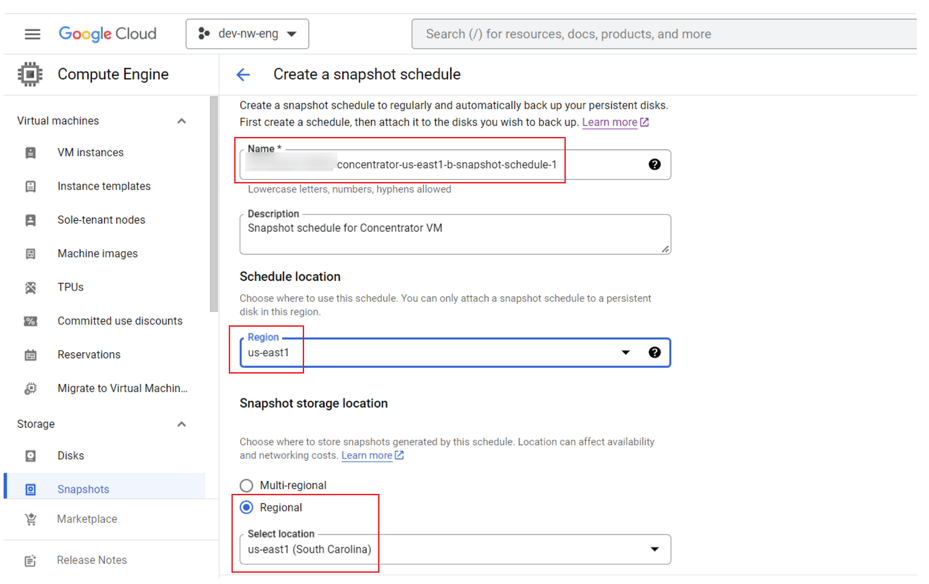This screenshot has height=584, width=929.
Task: Open Snapshots in the sidebar
Action: [x=83, y=490]
